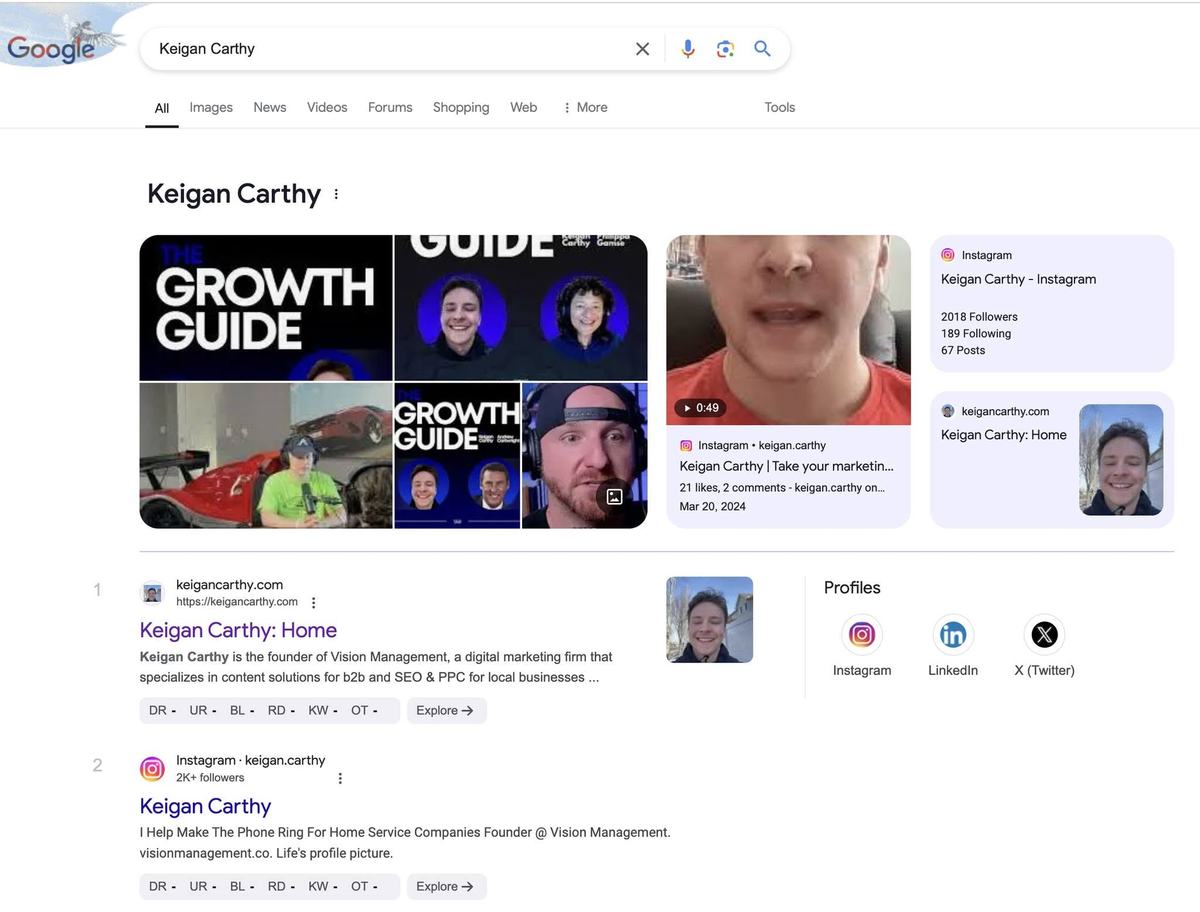This screenshot has height=912, width=1200.
Task: Click into the Keigan Carthy search field
Action: (390, 49)
